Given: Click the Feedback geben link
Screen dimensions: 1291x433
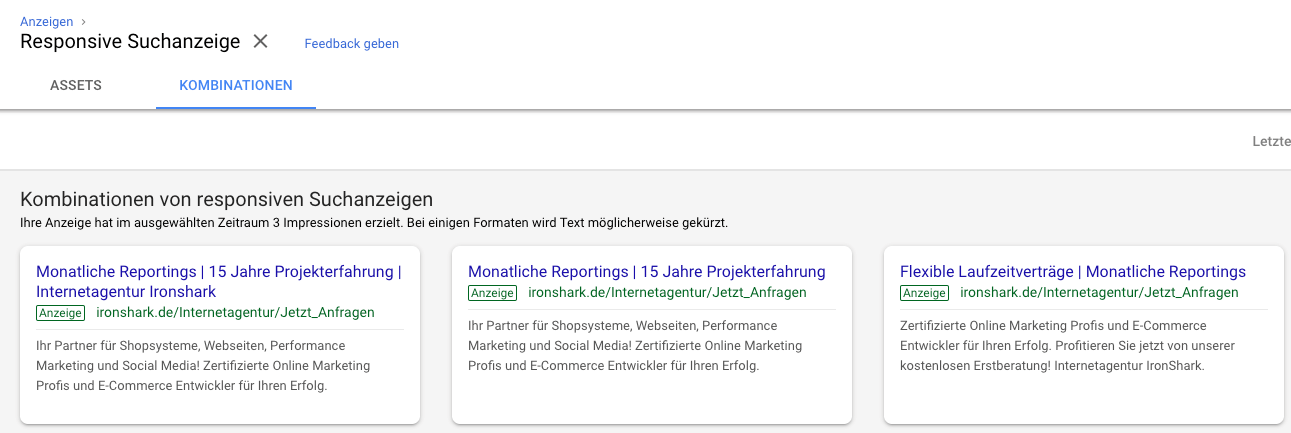Looking at the screenshot, I should 351,43.
